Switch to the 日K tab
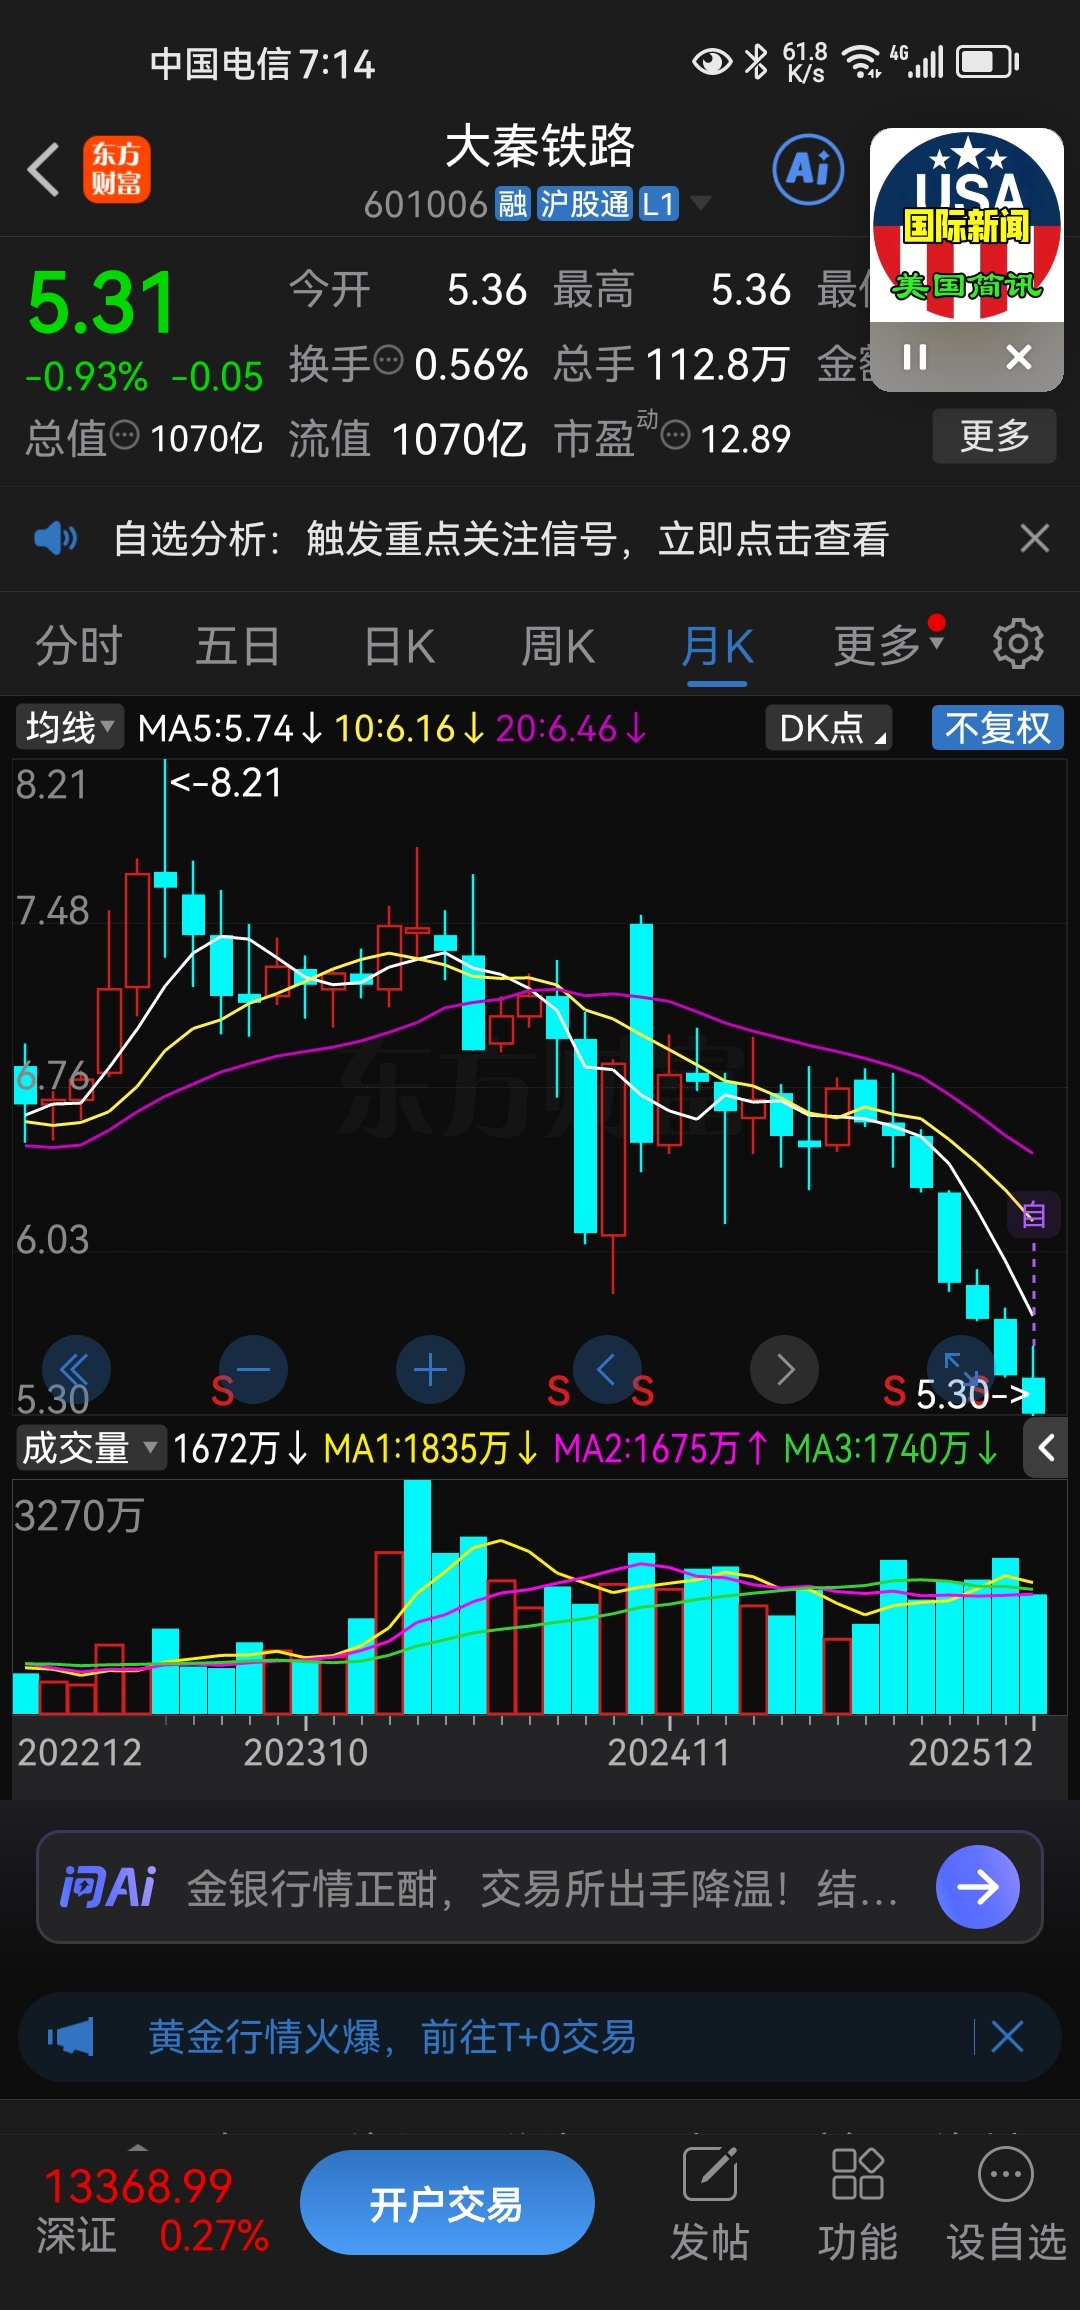The image size is (1080, 2310). 399,646
